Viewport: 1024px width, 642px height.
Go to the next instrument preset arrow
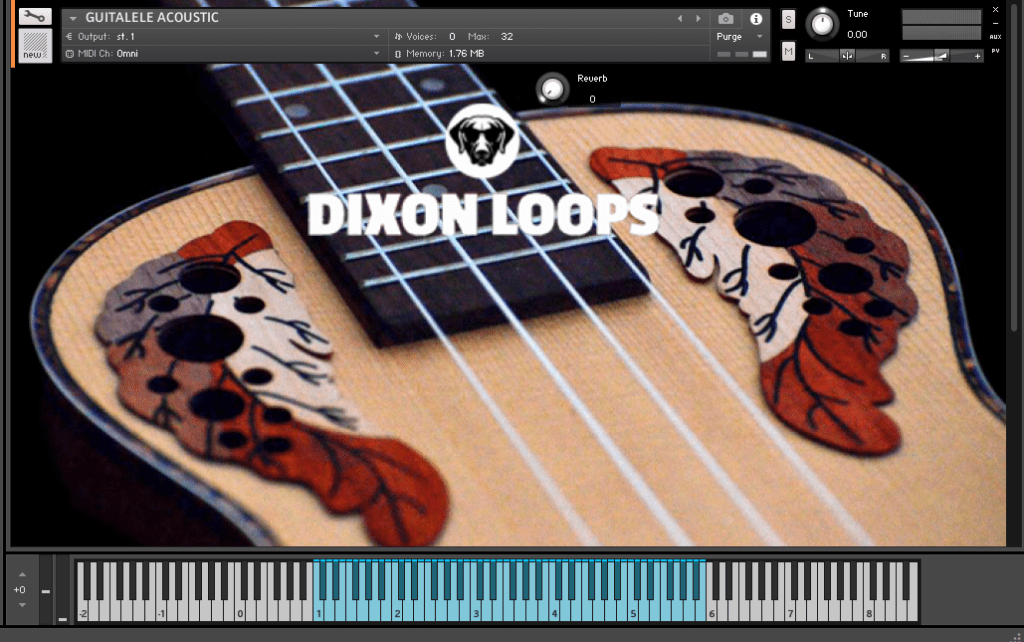click(696, 18)
